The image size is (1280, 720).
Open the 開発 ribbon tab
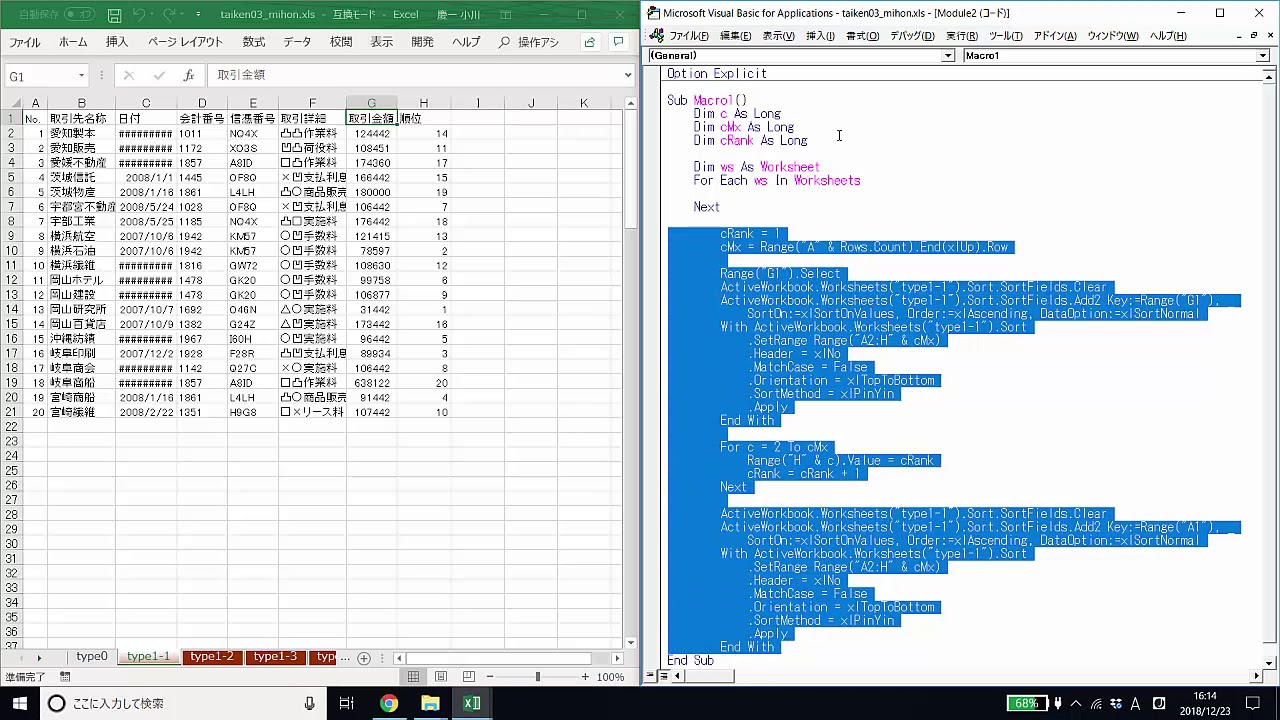coord(422,42)
